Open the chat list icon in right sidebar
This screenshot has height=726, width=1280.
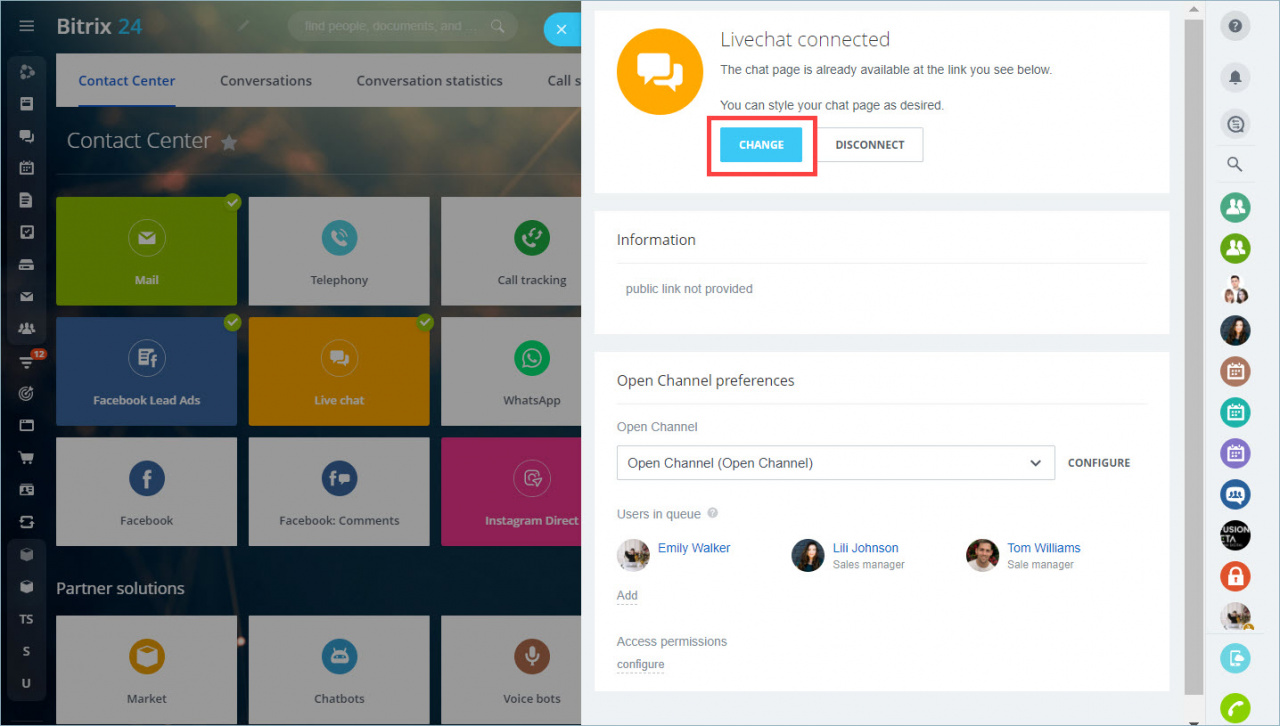point(1235,124)
